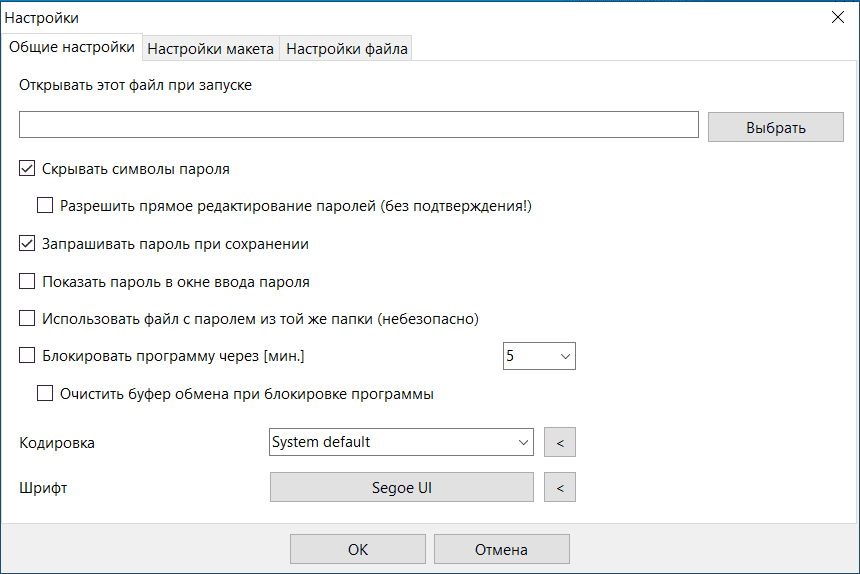Open the Настройки файла tab
The width and height of the screenshot is (860, 574).
(347, 48)
